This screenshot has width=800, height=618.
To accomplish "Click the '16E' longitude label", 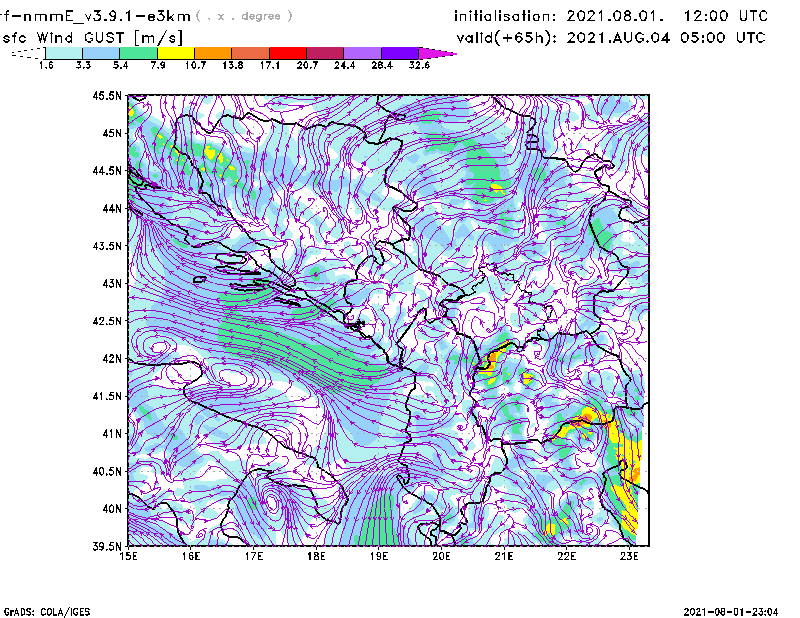I will click(x=191, y=556).
